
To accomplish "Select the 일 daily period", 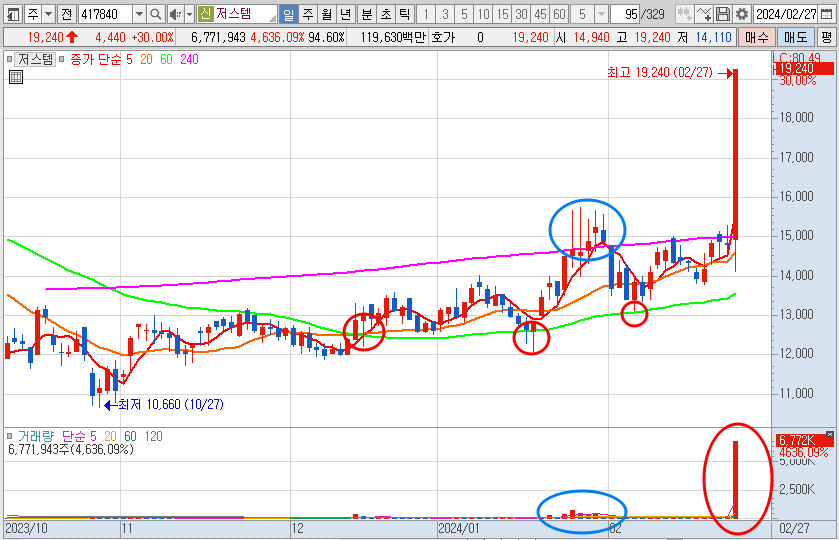I will click(x=288, y=14).
